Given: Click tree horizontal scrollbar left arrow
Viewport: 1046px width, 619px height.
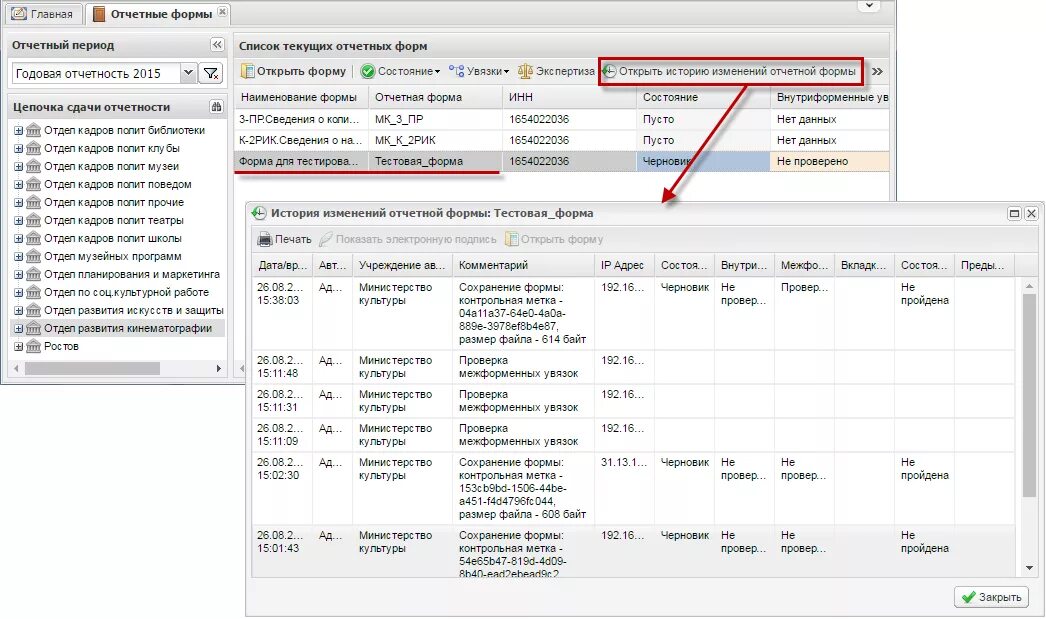Looking at the screenshot, I should pos(17,368).
